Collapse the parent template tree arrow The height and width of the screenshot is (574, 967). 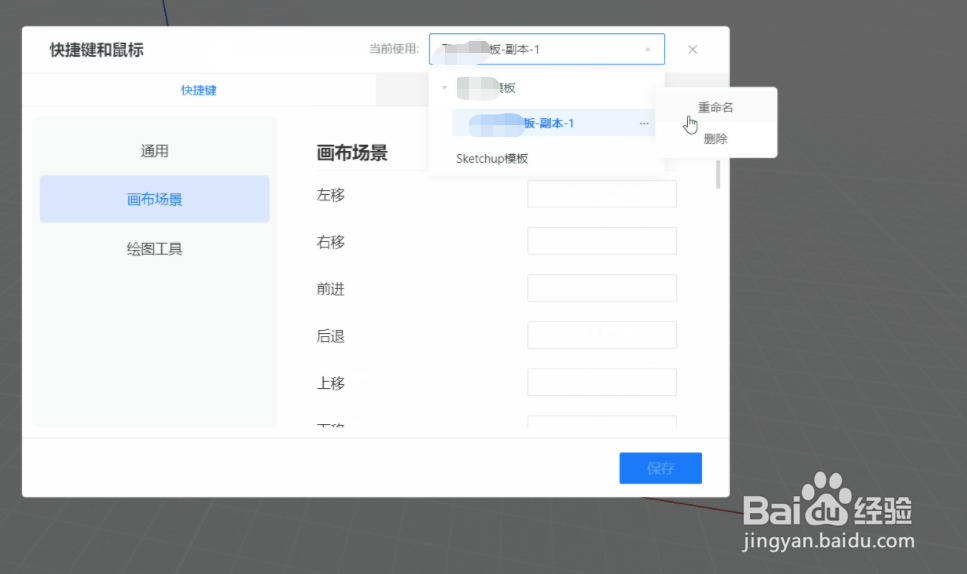444,88
